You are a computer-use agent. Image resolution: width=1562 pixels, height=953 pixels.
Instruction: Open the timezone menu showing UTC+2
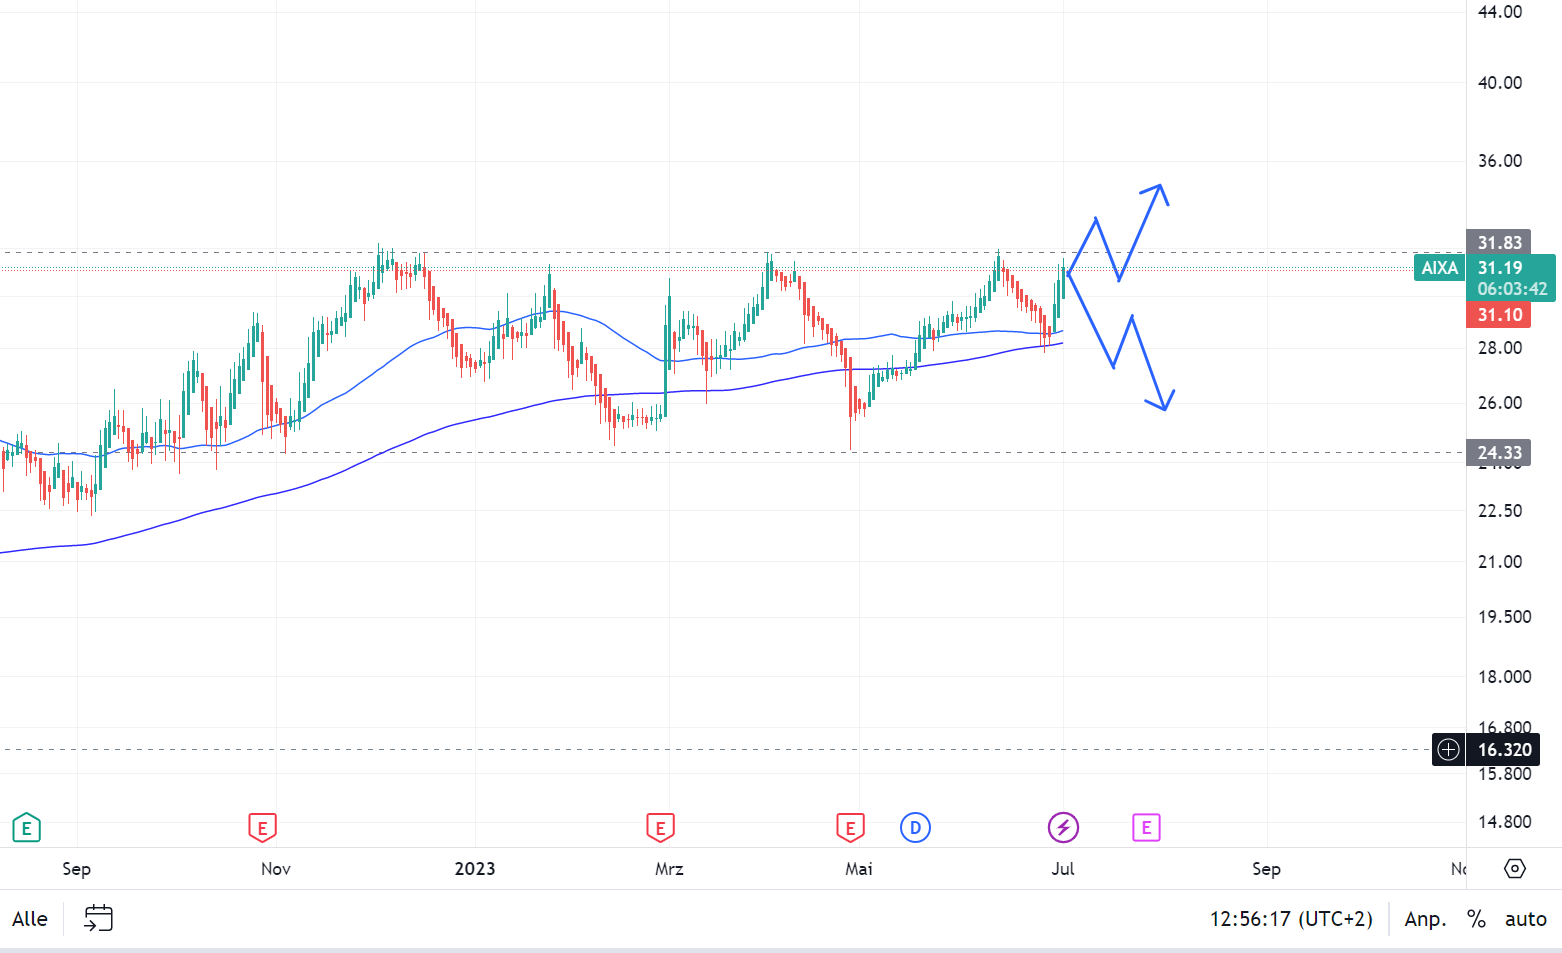pyautogui.click(x=1291, y=919)
